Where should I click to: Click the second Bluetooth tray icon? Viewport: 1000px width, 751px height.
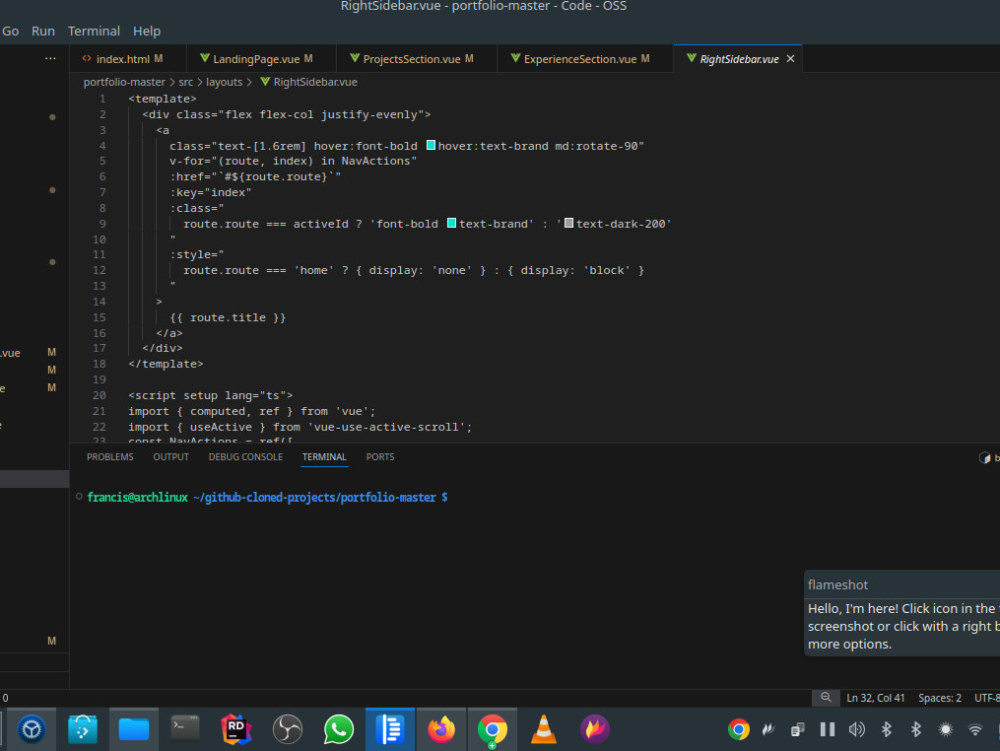(x=916, y=729)
